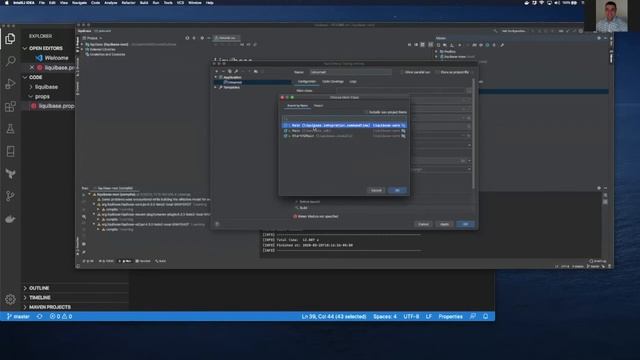The width and height of the screenshot is (640, 360).
Task: Switch to Code Coverage tab
Action: 333,82
